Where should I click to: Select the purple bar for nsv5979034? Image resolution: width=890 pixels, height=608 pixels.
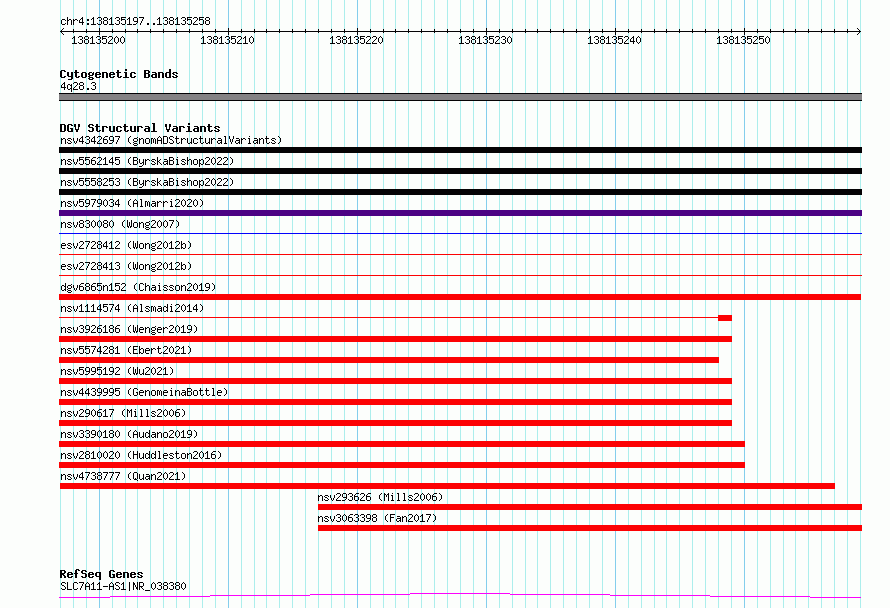460,213
